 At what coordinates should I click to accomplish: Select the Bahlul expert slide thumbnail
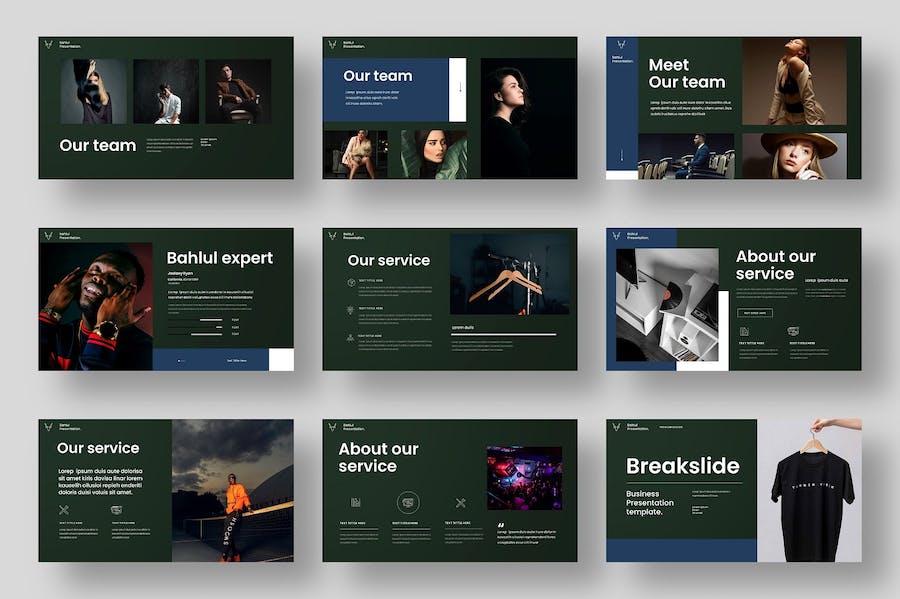coord(166,299)
